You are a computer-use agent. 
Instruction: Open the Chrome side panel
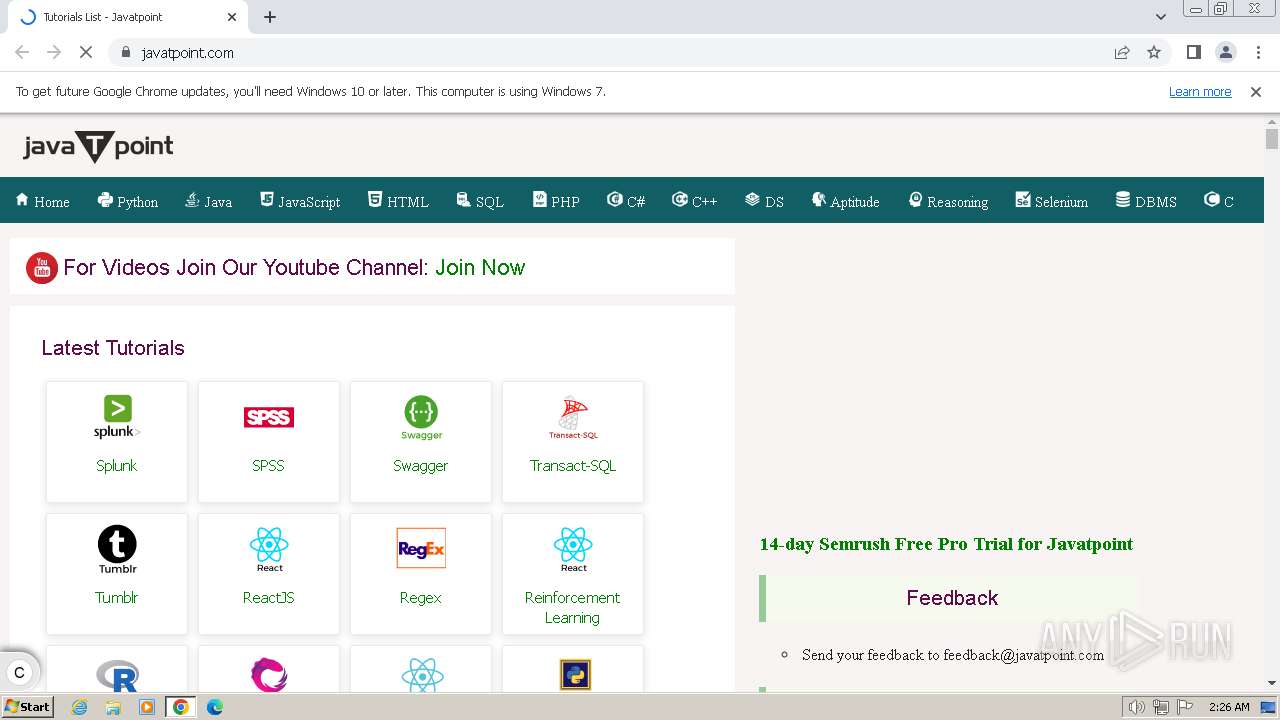[1193, 52]
